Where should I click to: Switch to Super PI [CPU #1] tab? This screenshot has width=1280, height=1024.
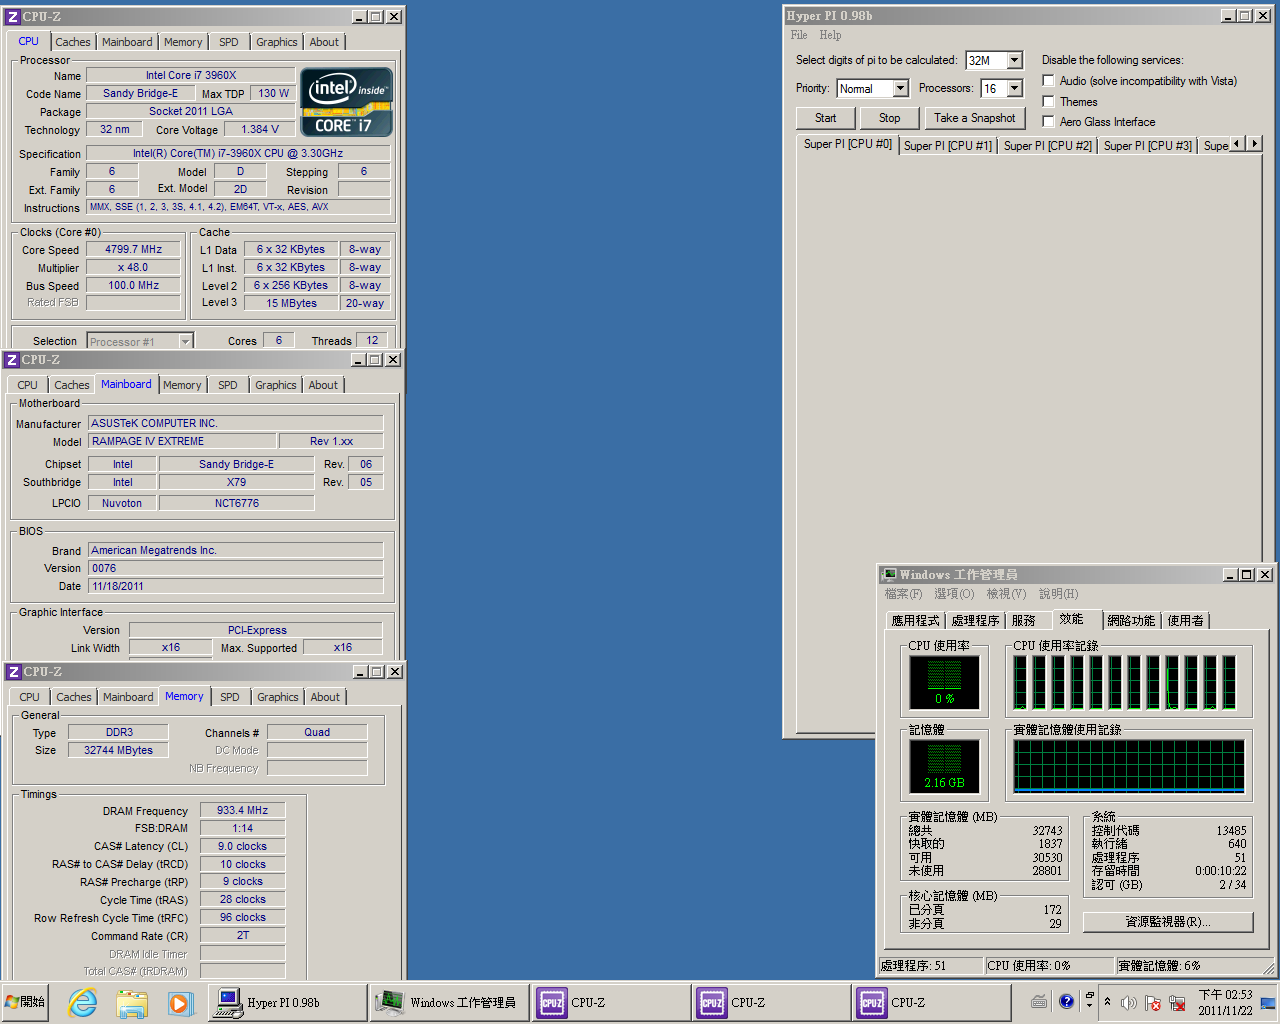pyautogui.click(x=948, y=146)
